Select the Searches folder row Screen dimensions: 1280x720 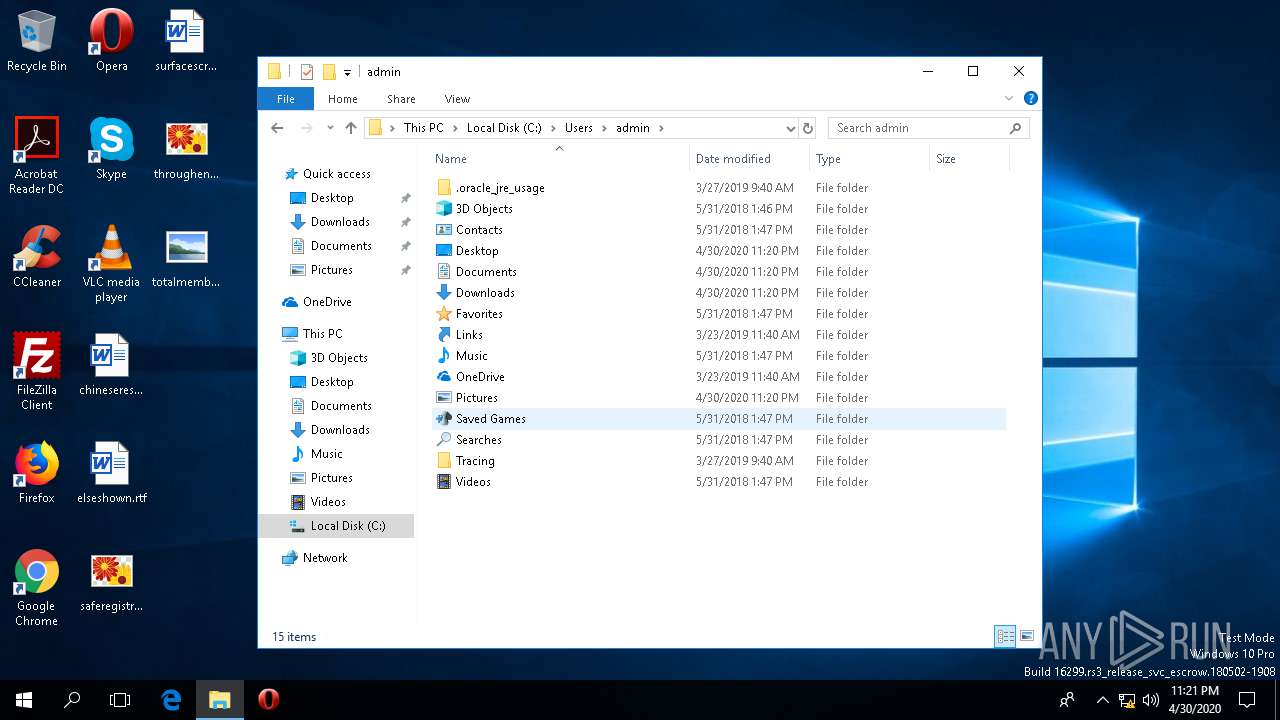click(x=719, y=440)
